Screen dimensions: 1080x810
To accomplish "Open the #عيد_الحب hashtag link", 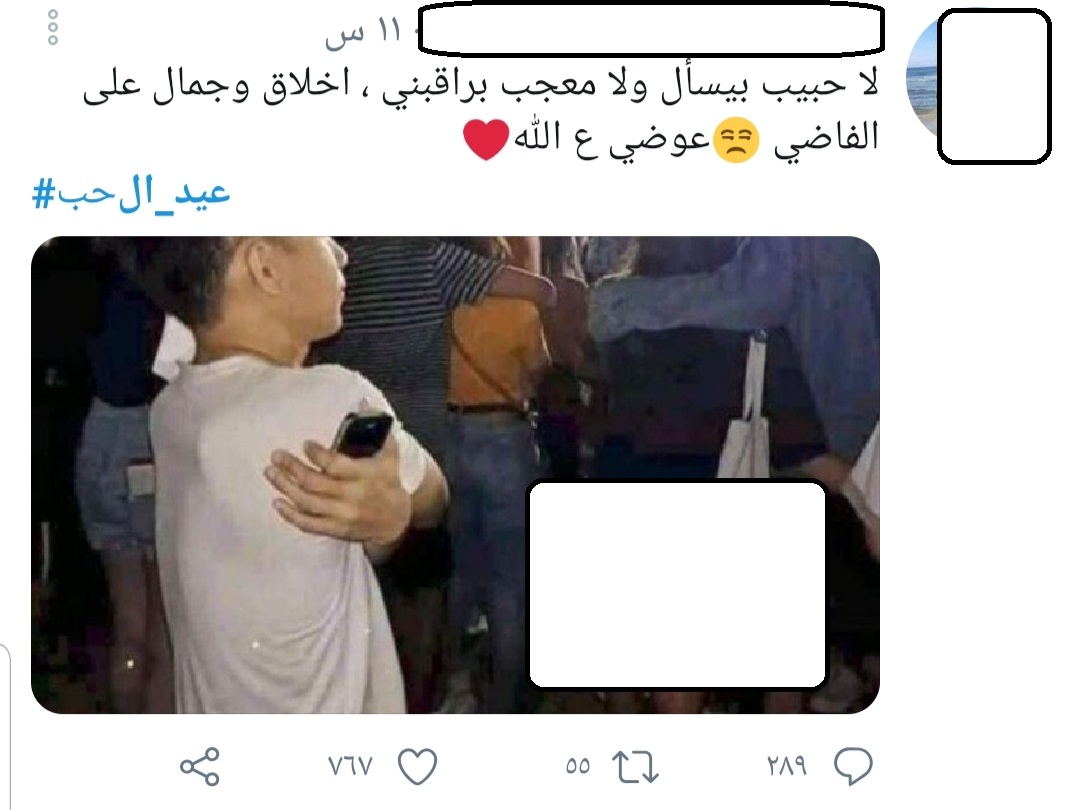I will [131, 194].
